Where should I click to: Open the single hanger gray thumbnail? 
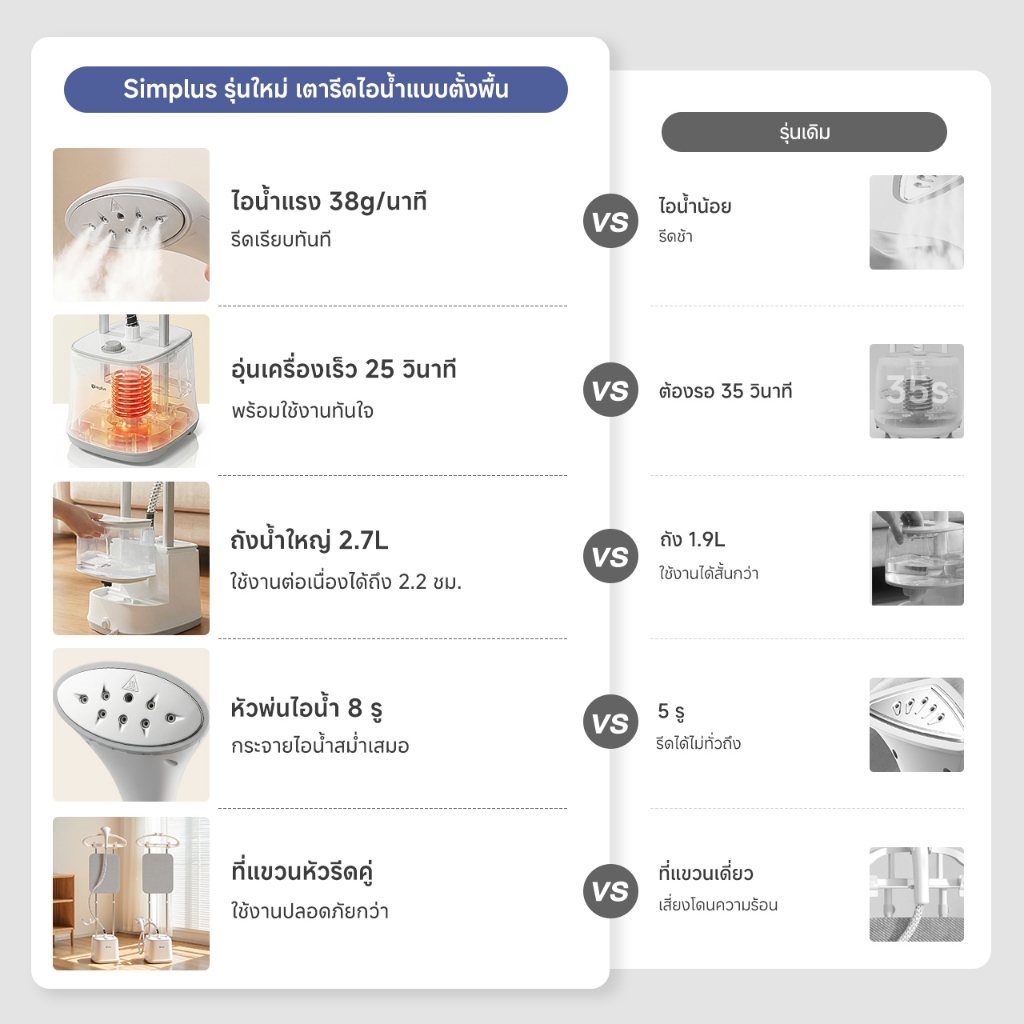916,894
